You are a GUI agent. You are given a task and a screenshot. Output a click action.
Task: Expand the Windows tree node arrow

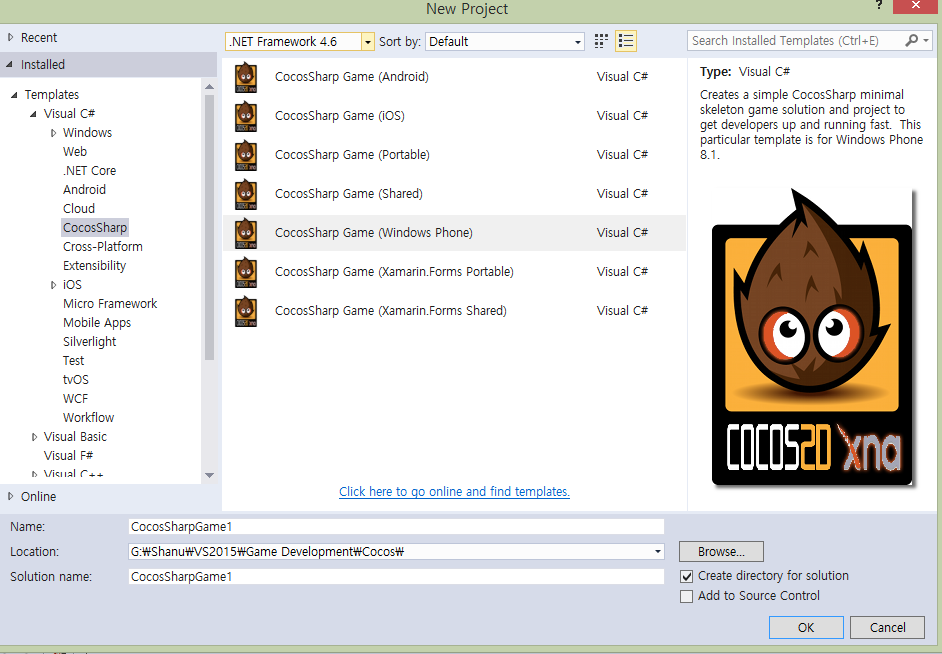pos(53,133)
